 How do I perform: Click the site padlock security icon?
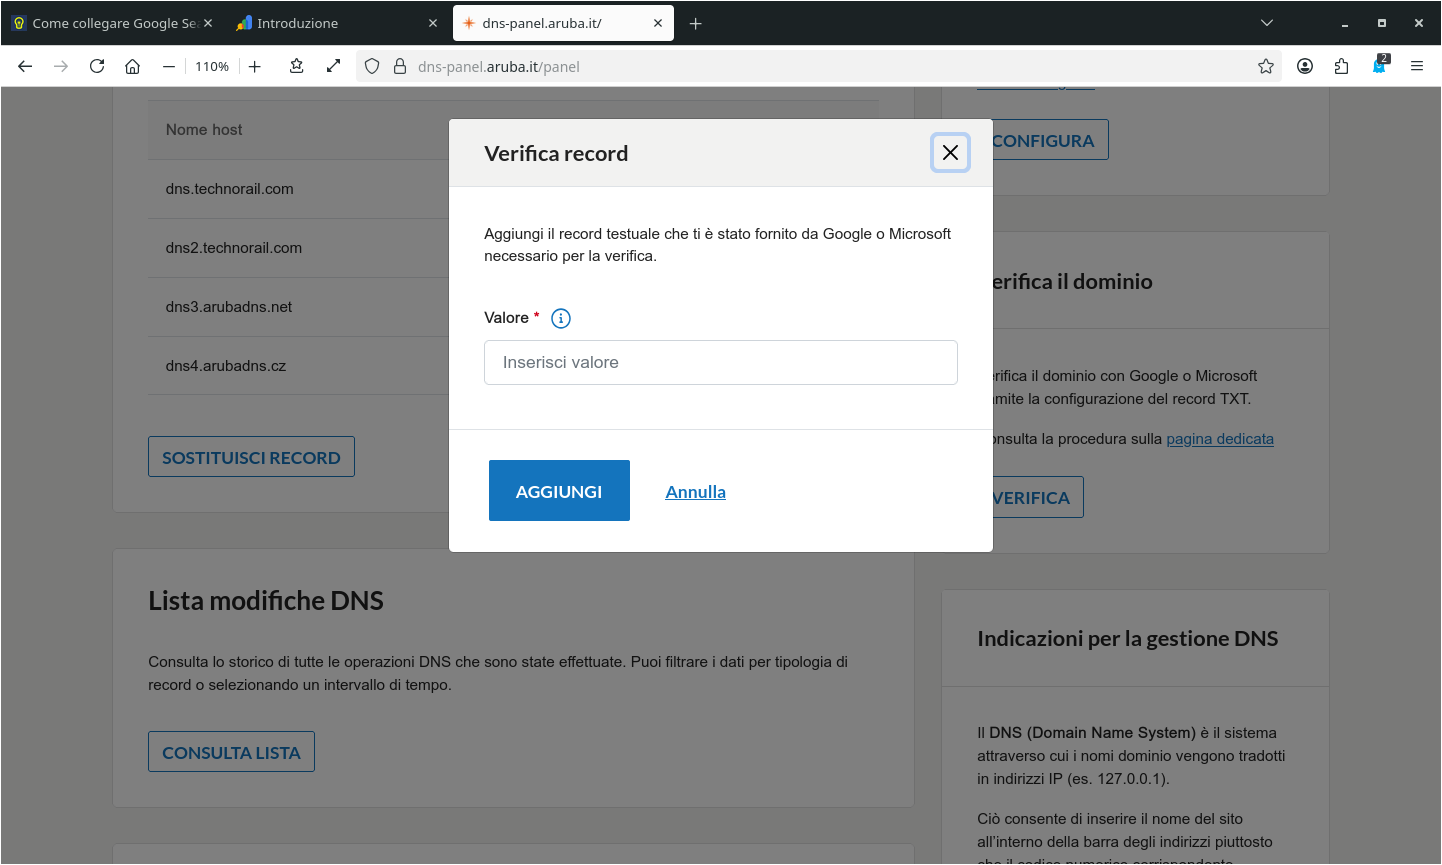coord(400,67)
